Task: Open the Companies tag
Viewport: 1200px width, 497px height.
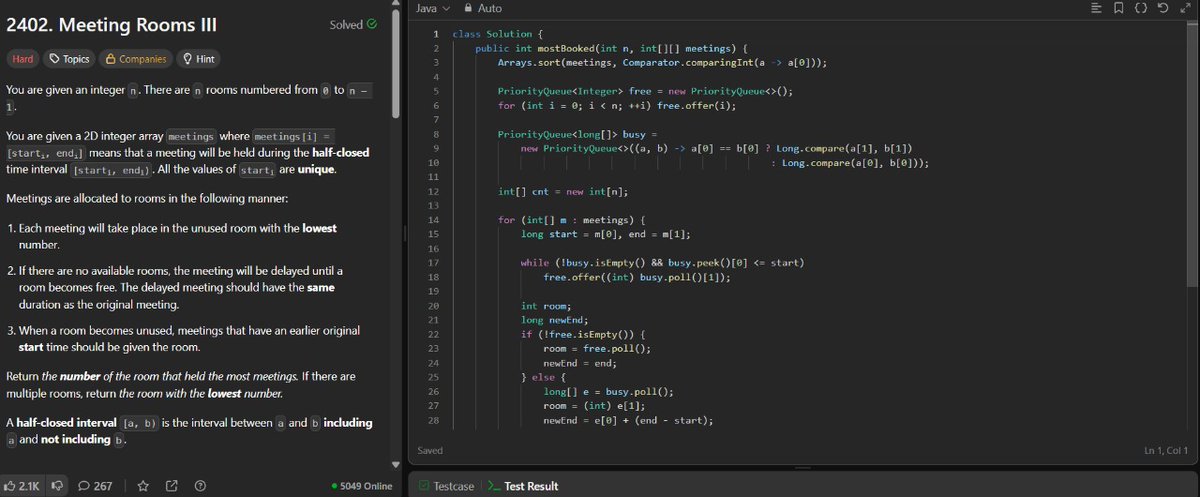Action: [135, 59]
